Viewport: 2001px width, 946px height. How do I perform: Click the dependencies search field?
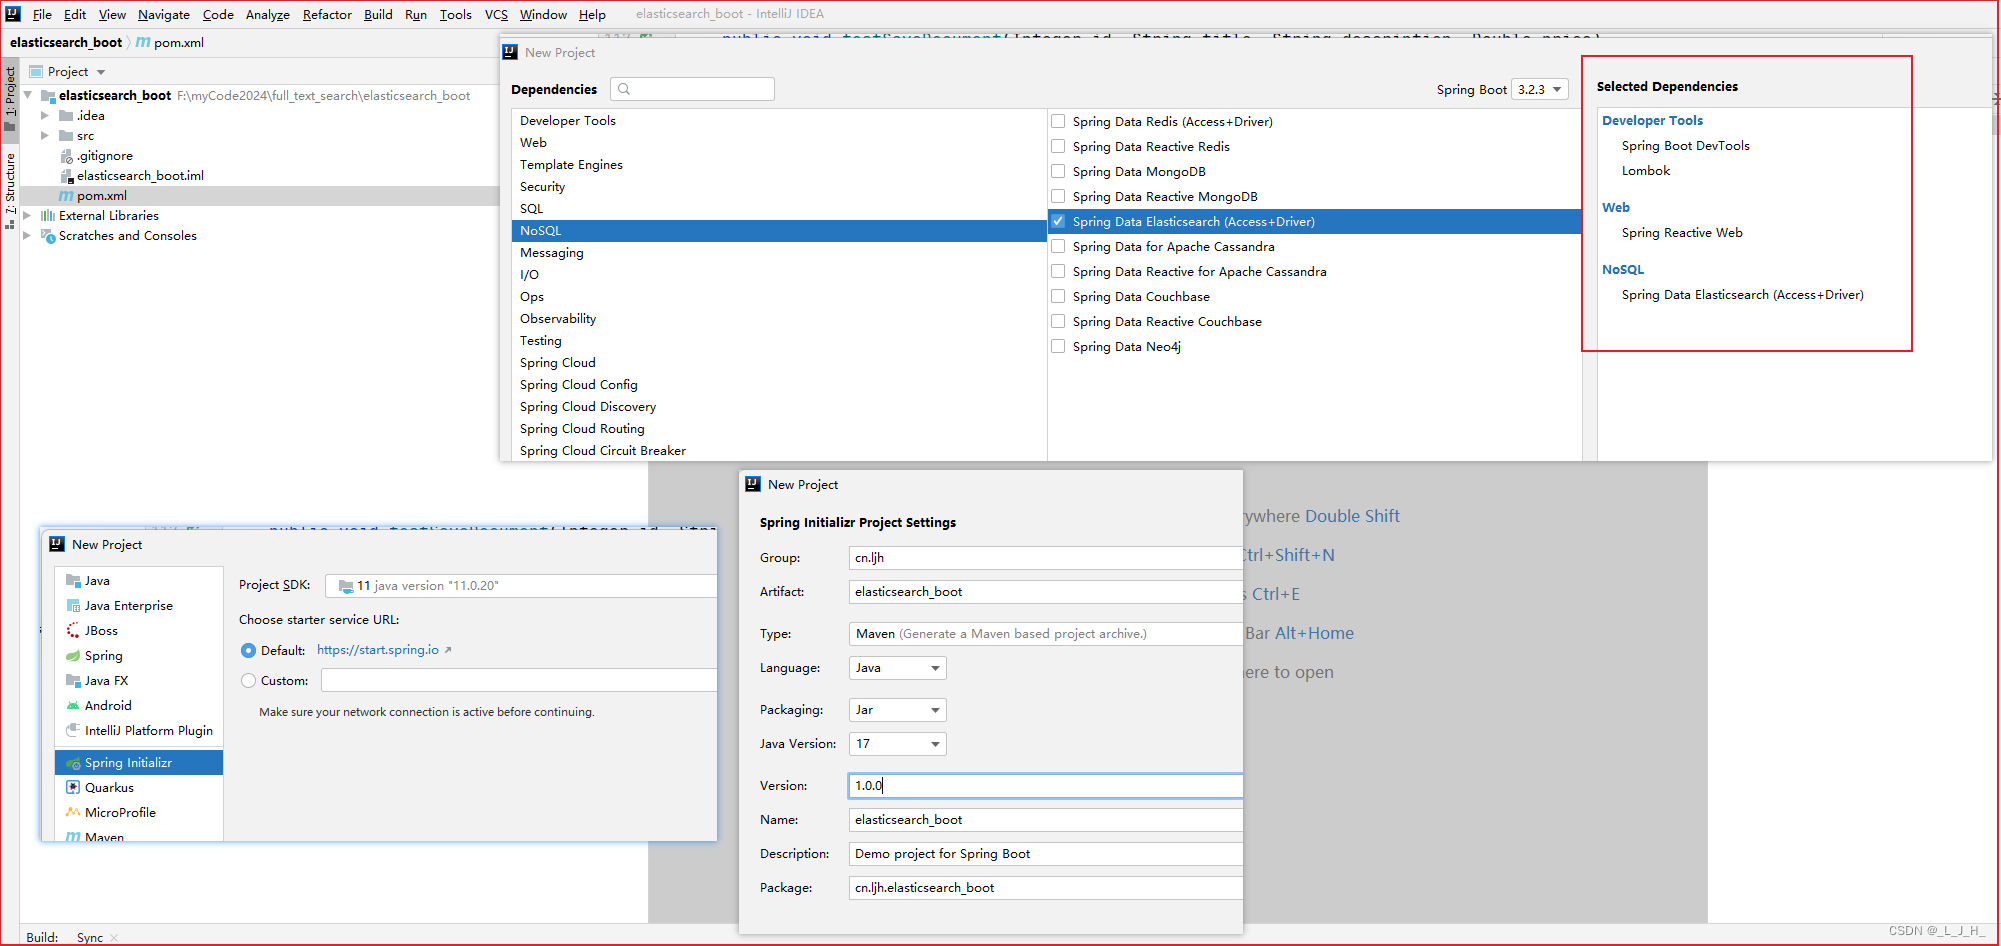692,89
